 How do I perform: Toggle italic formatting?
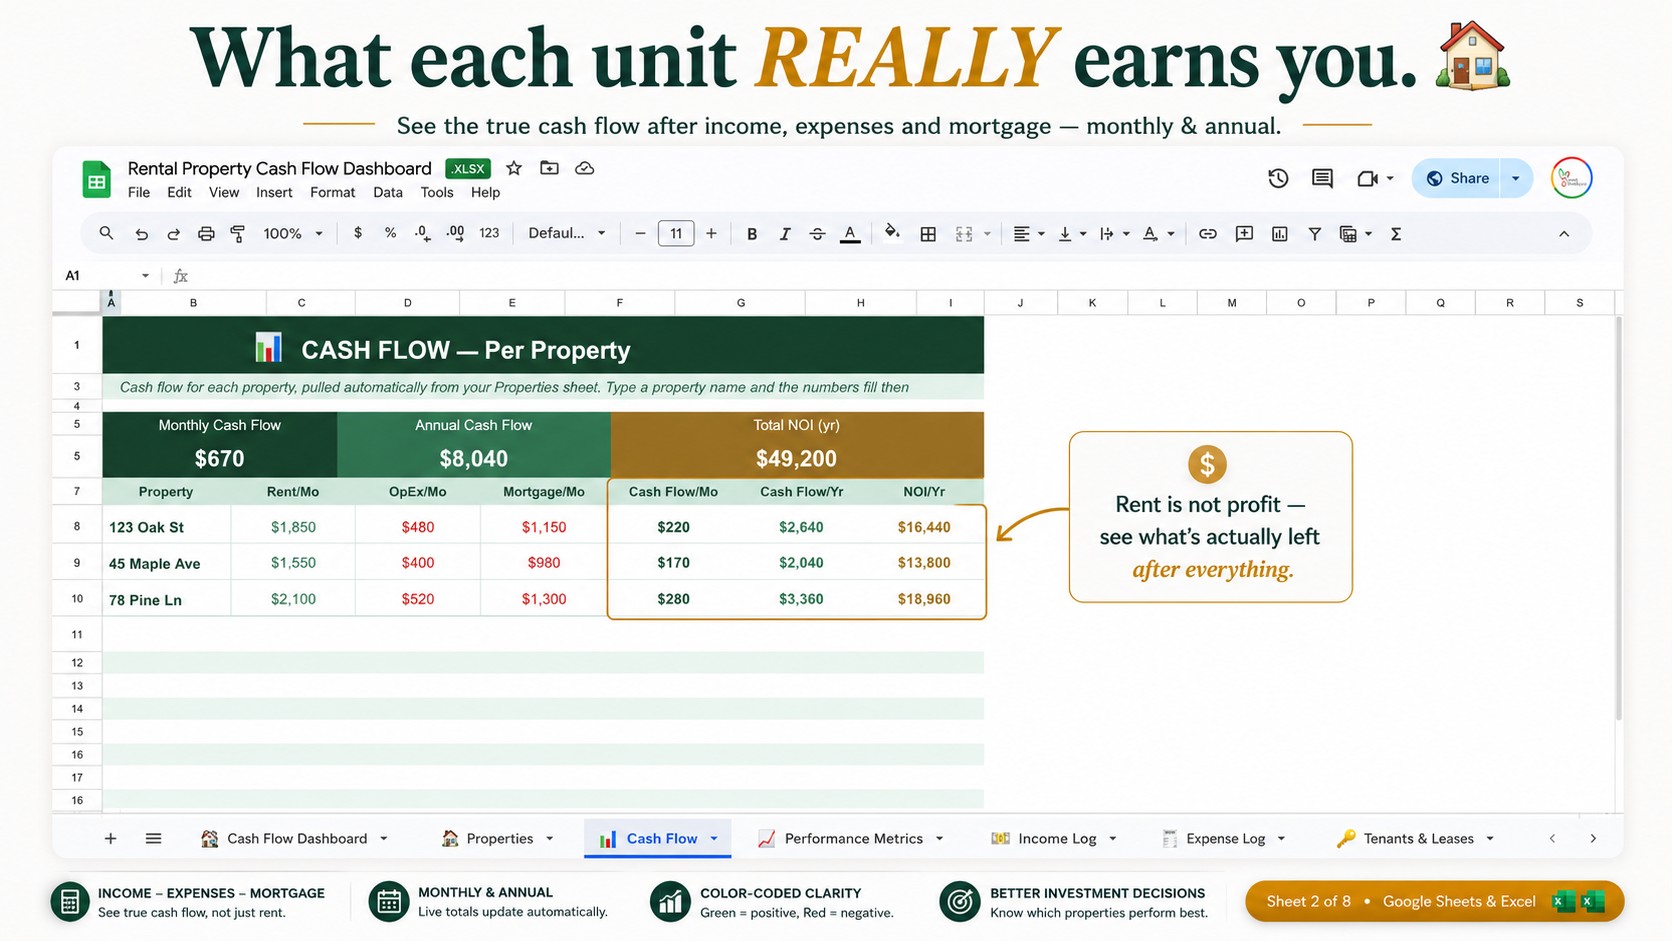(x=785, y=233)
